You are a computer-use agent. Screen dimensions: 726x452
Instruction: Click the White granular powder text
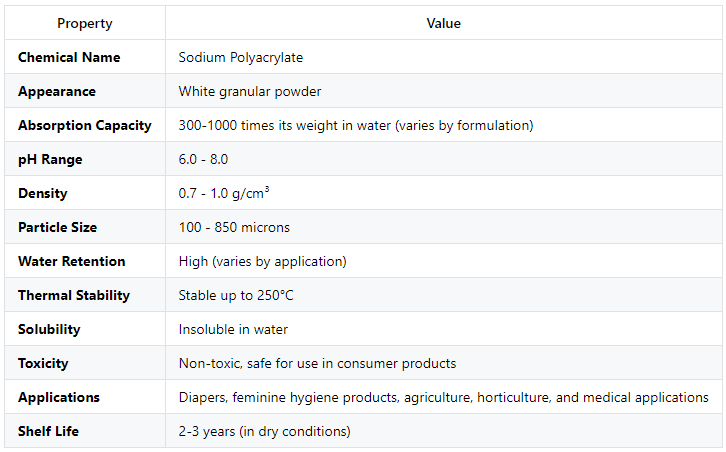(x=250, y=92)
